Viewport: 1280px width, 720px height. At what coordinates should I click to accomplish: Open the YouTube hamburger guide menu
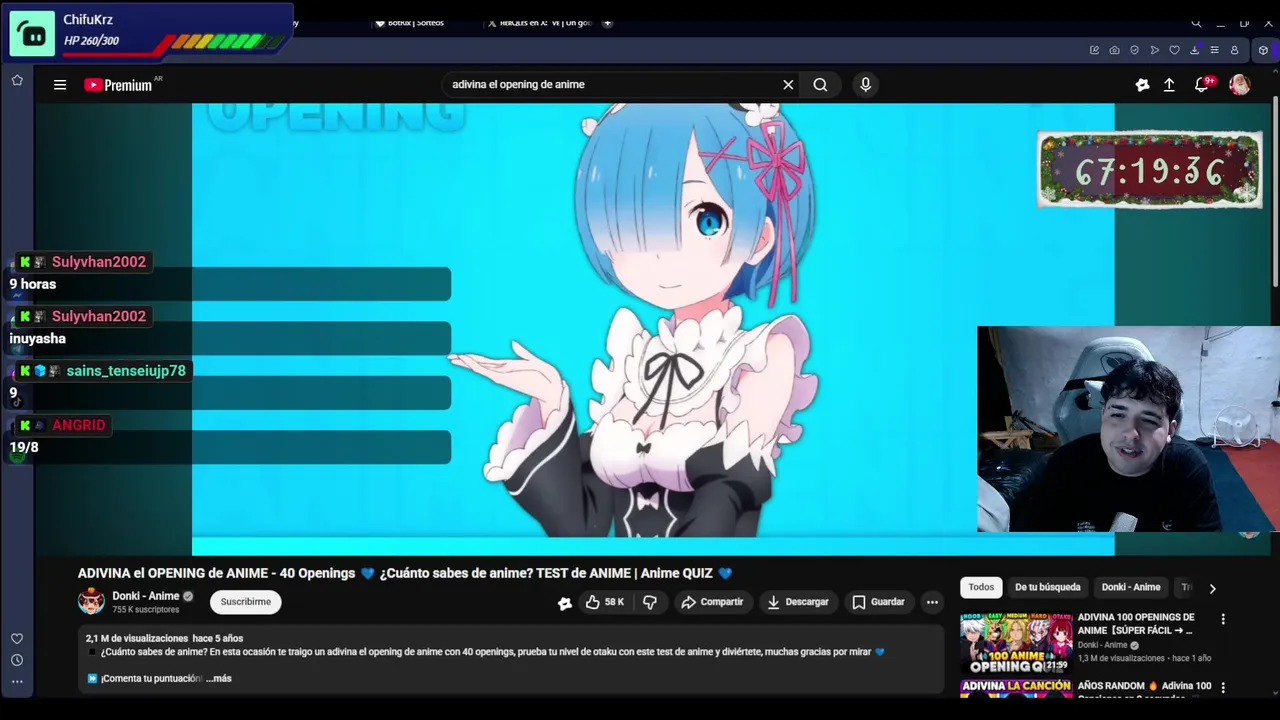click(x=60, y=85)
